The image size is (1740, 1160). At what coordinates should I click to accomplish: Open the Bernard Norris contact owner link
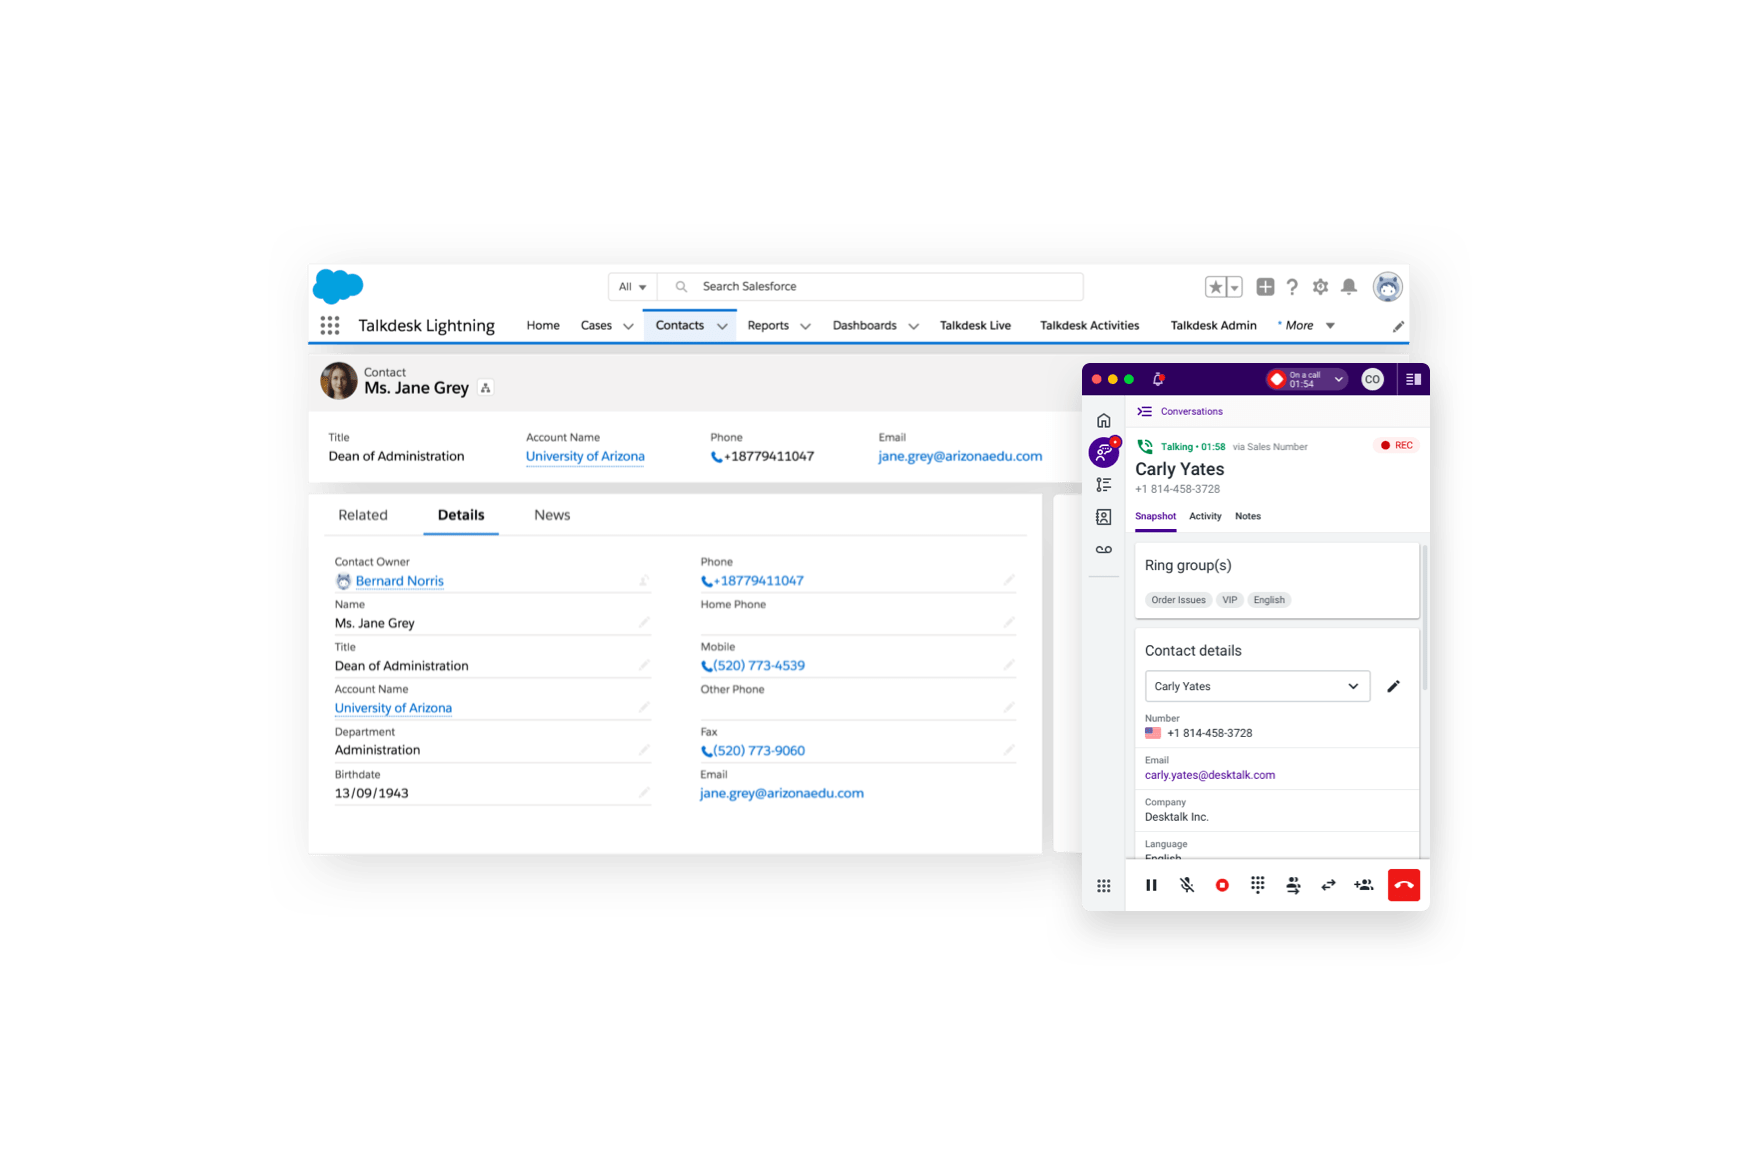click(x=399, y=581)
